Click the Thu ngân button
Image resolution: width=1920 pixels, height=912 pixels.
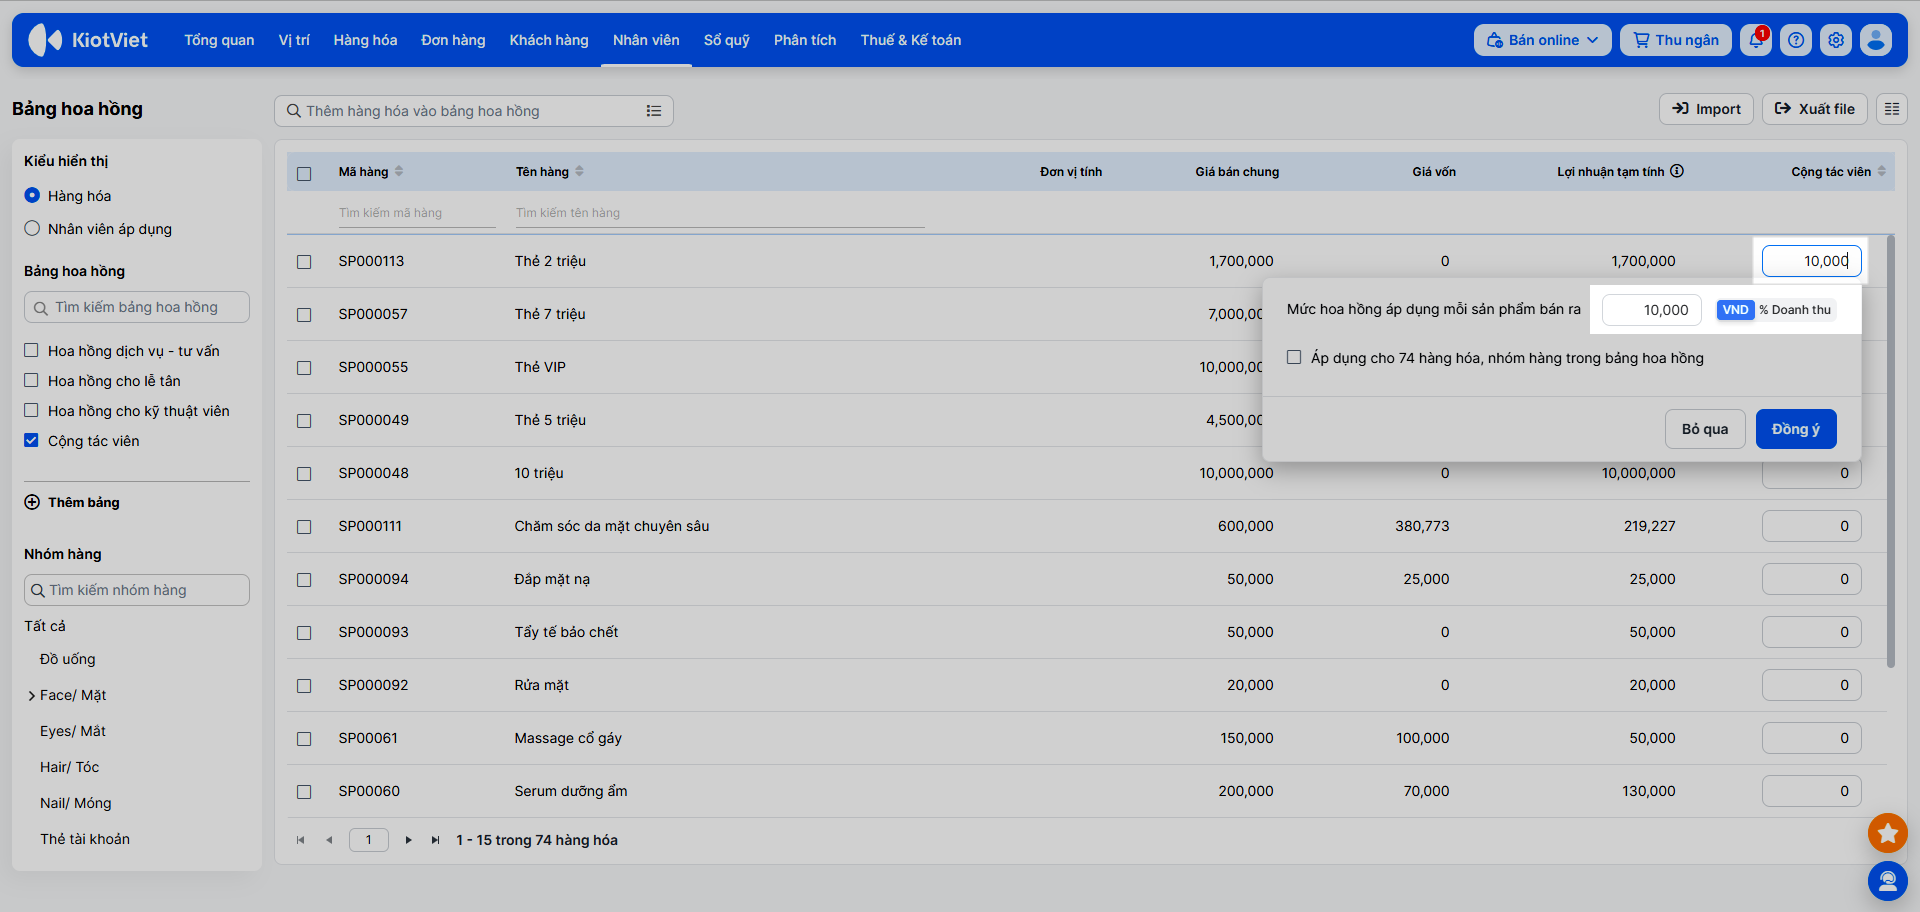click(1676, 40)
